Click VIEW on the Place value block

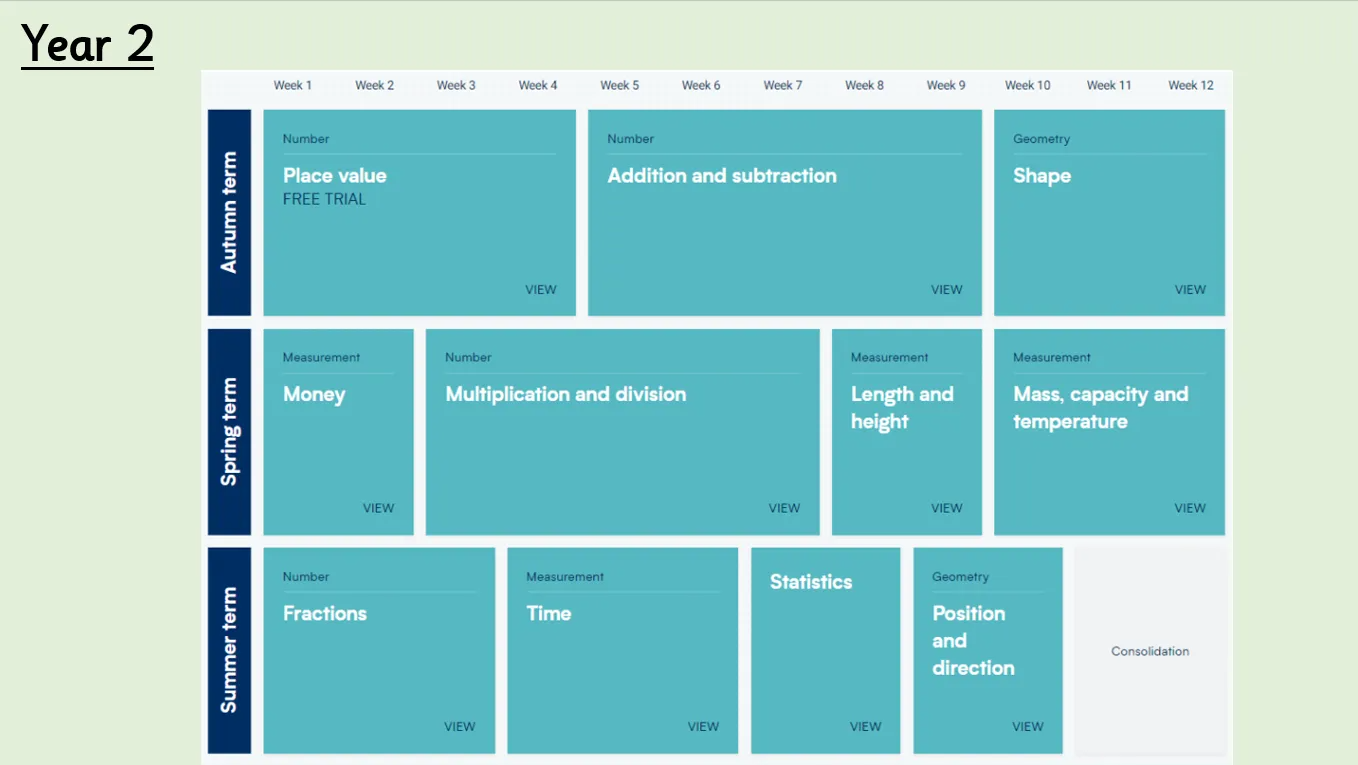pos(540,290)
